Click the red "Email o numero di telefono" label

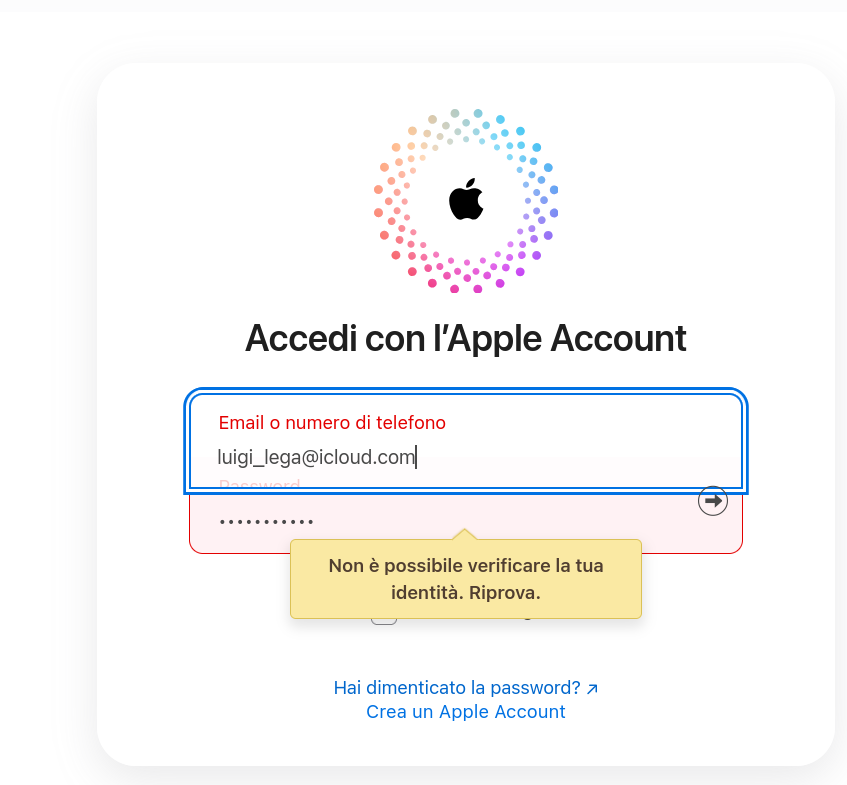pyautogui.click(x=332, y=423)
